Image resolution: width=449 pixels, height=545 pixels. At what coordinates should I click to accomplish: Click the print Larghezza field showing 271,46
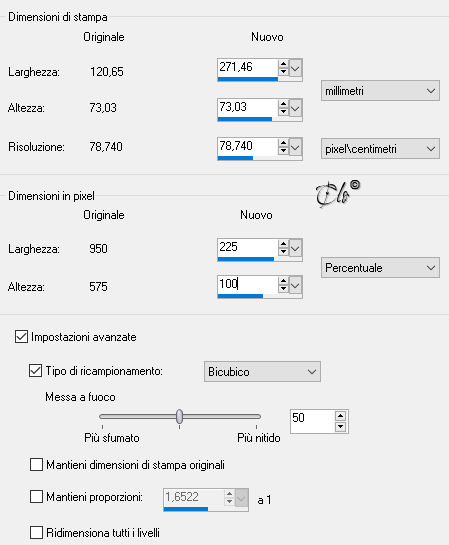(x=247, y=67)
